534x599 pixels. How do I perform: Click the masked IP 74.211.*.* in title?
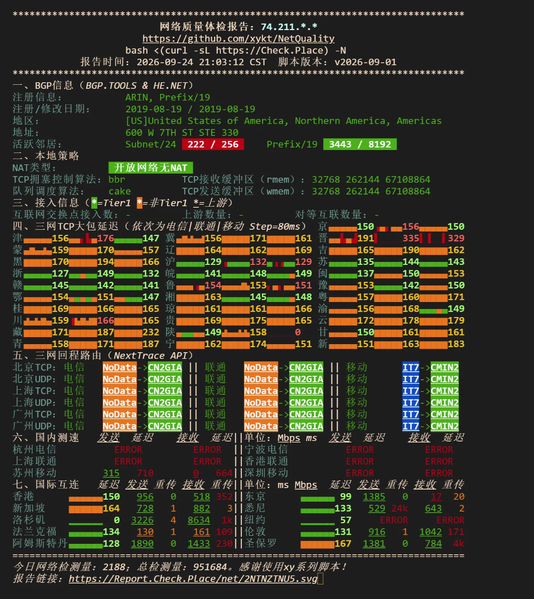click(289, 27)
